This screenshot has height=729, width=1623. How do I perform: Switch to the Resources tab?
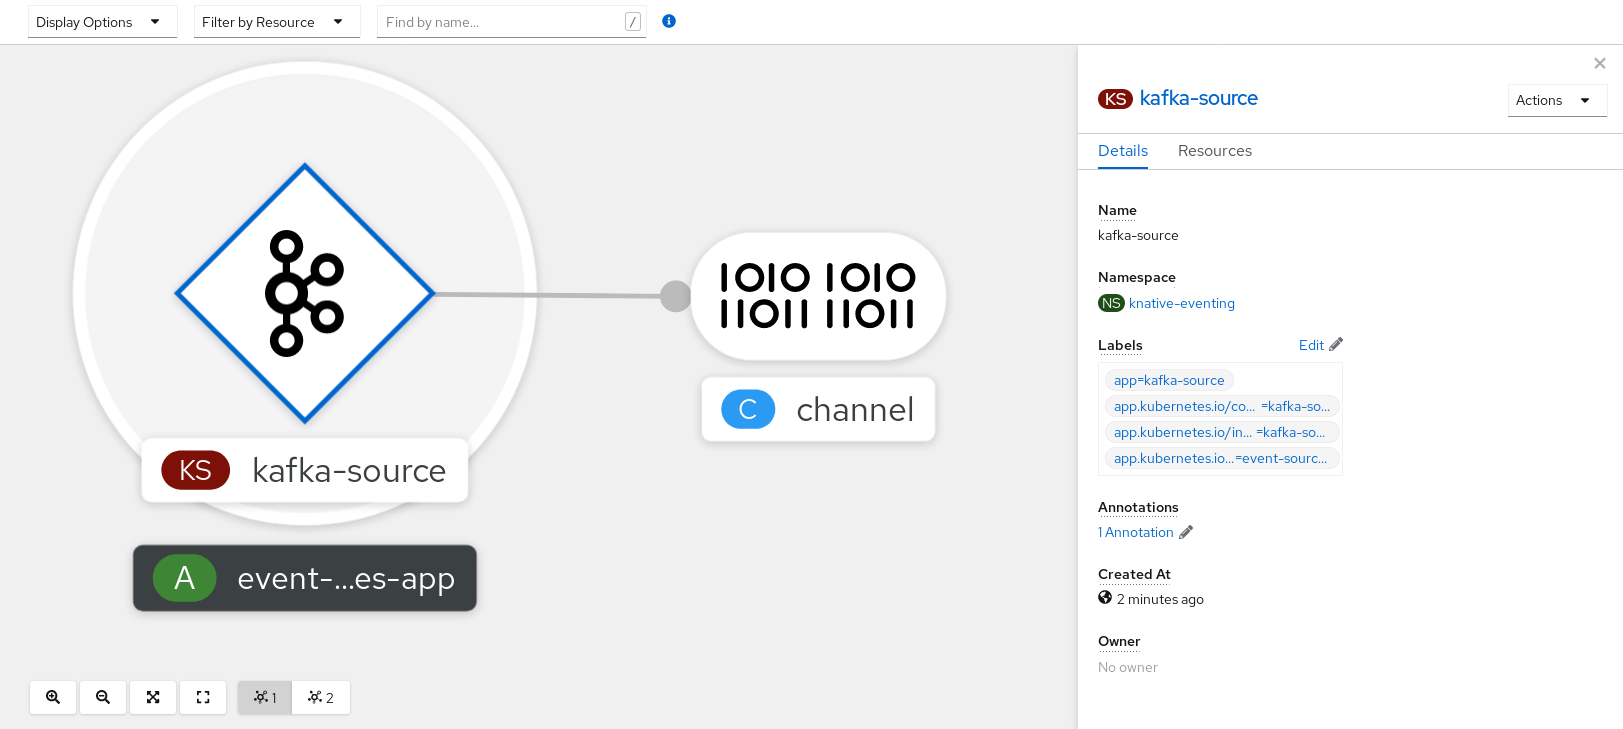pos(1214,151)
